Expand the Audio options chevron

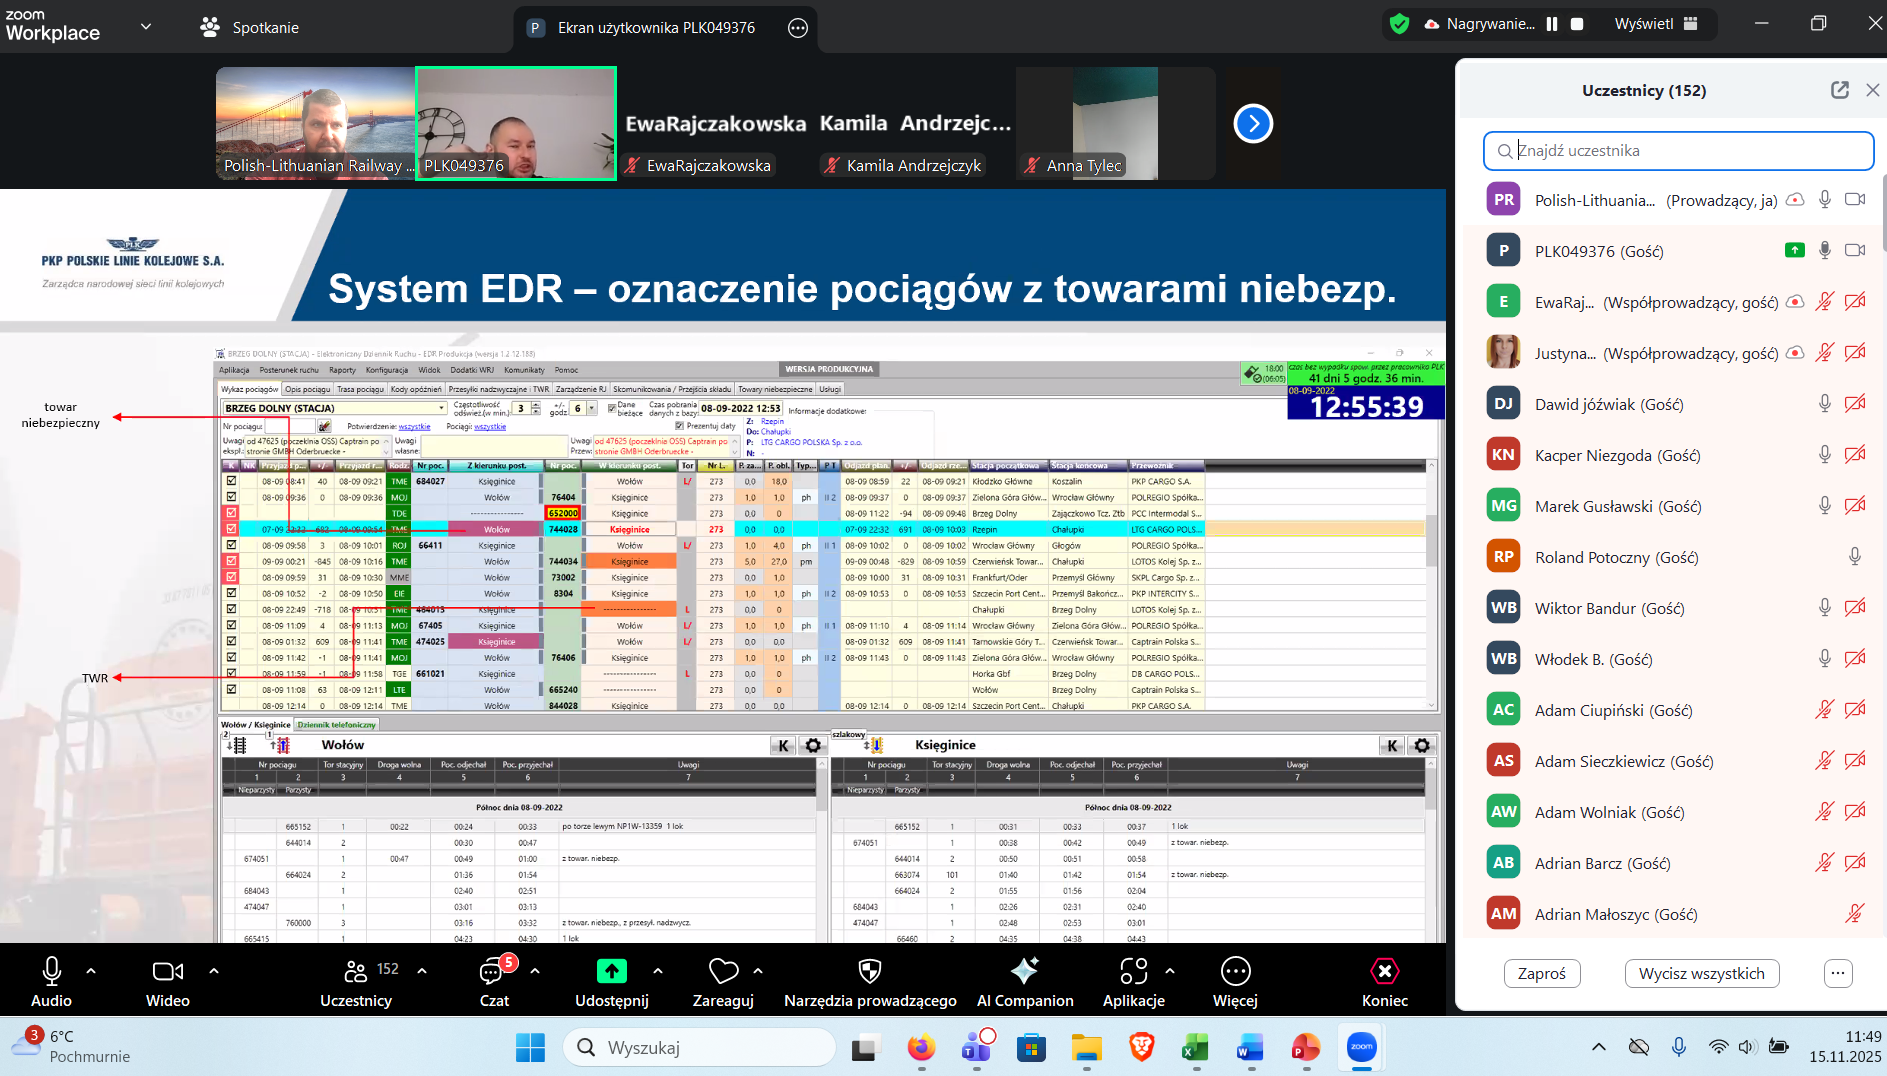[x=91, y=971]
